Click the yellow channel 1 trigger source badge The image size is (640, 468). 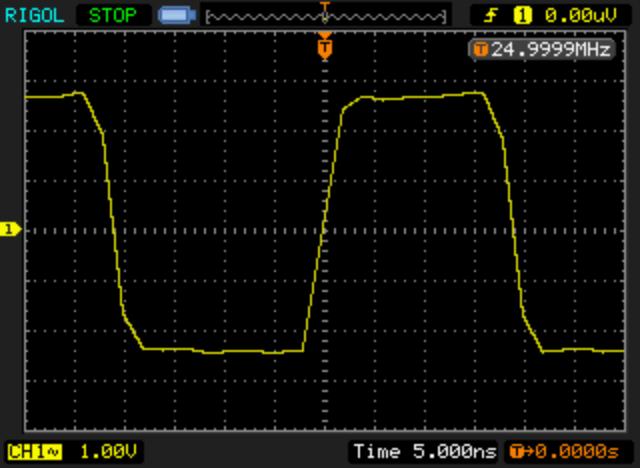click(x=522, y=16)
